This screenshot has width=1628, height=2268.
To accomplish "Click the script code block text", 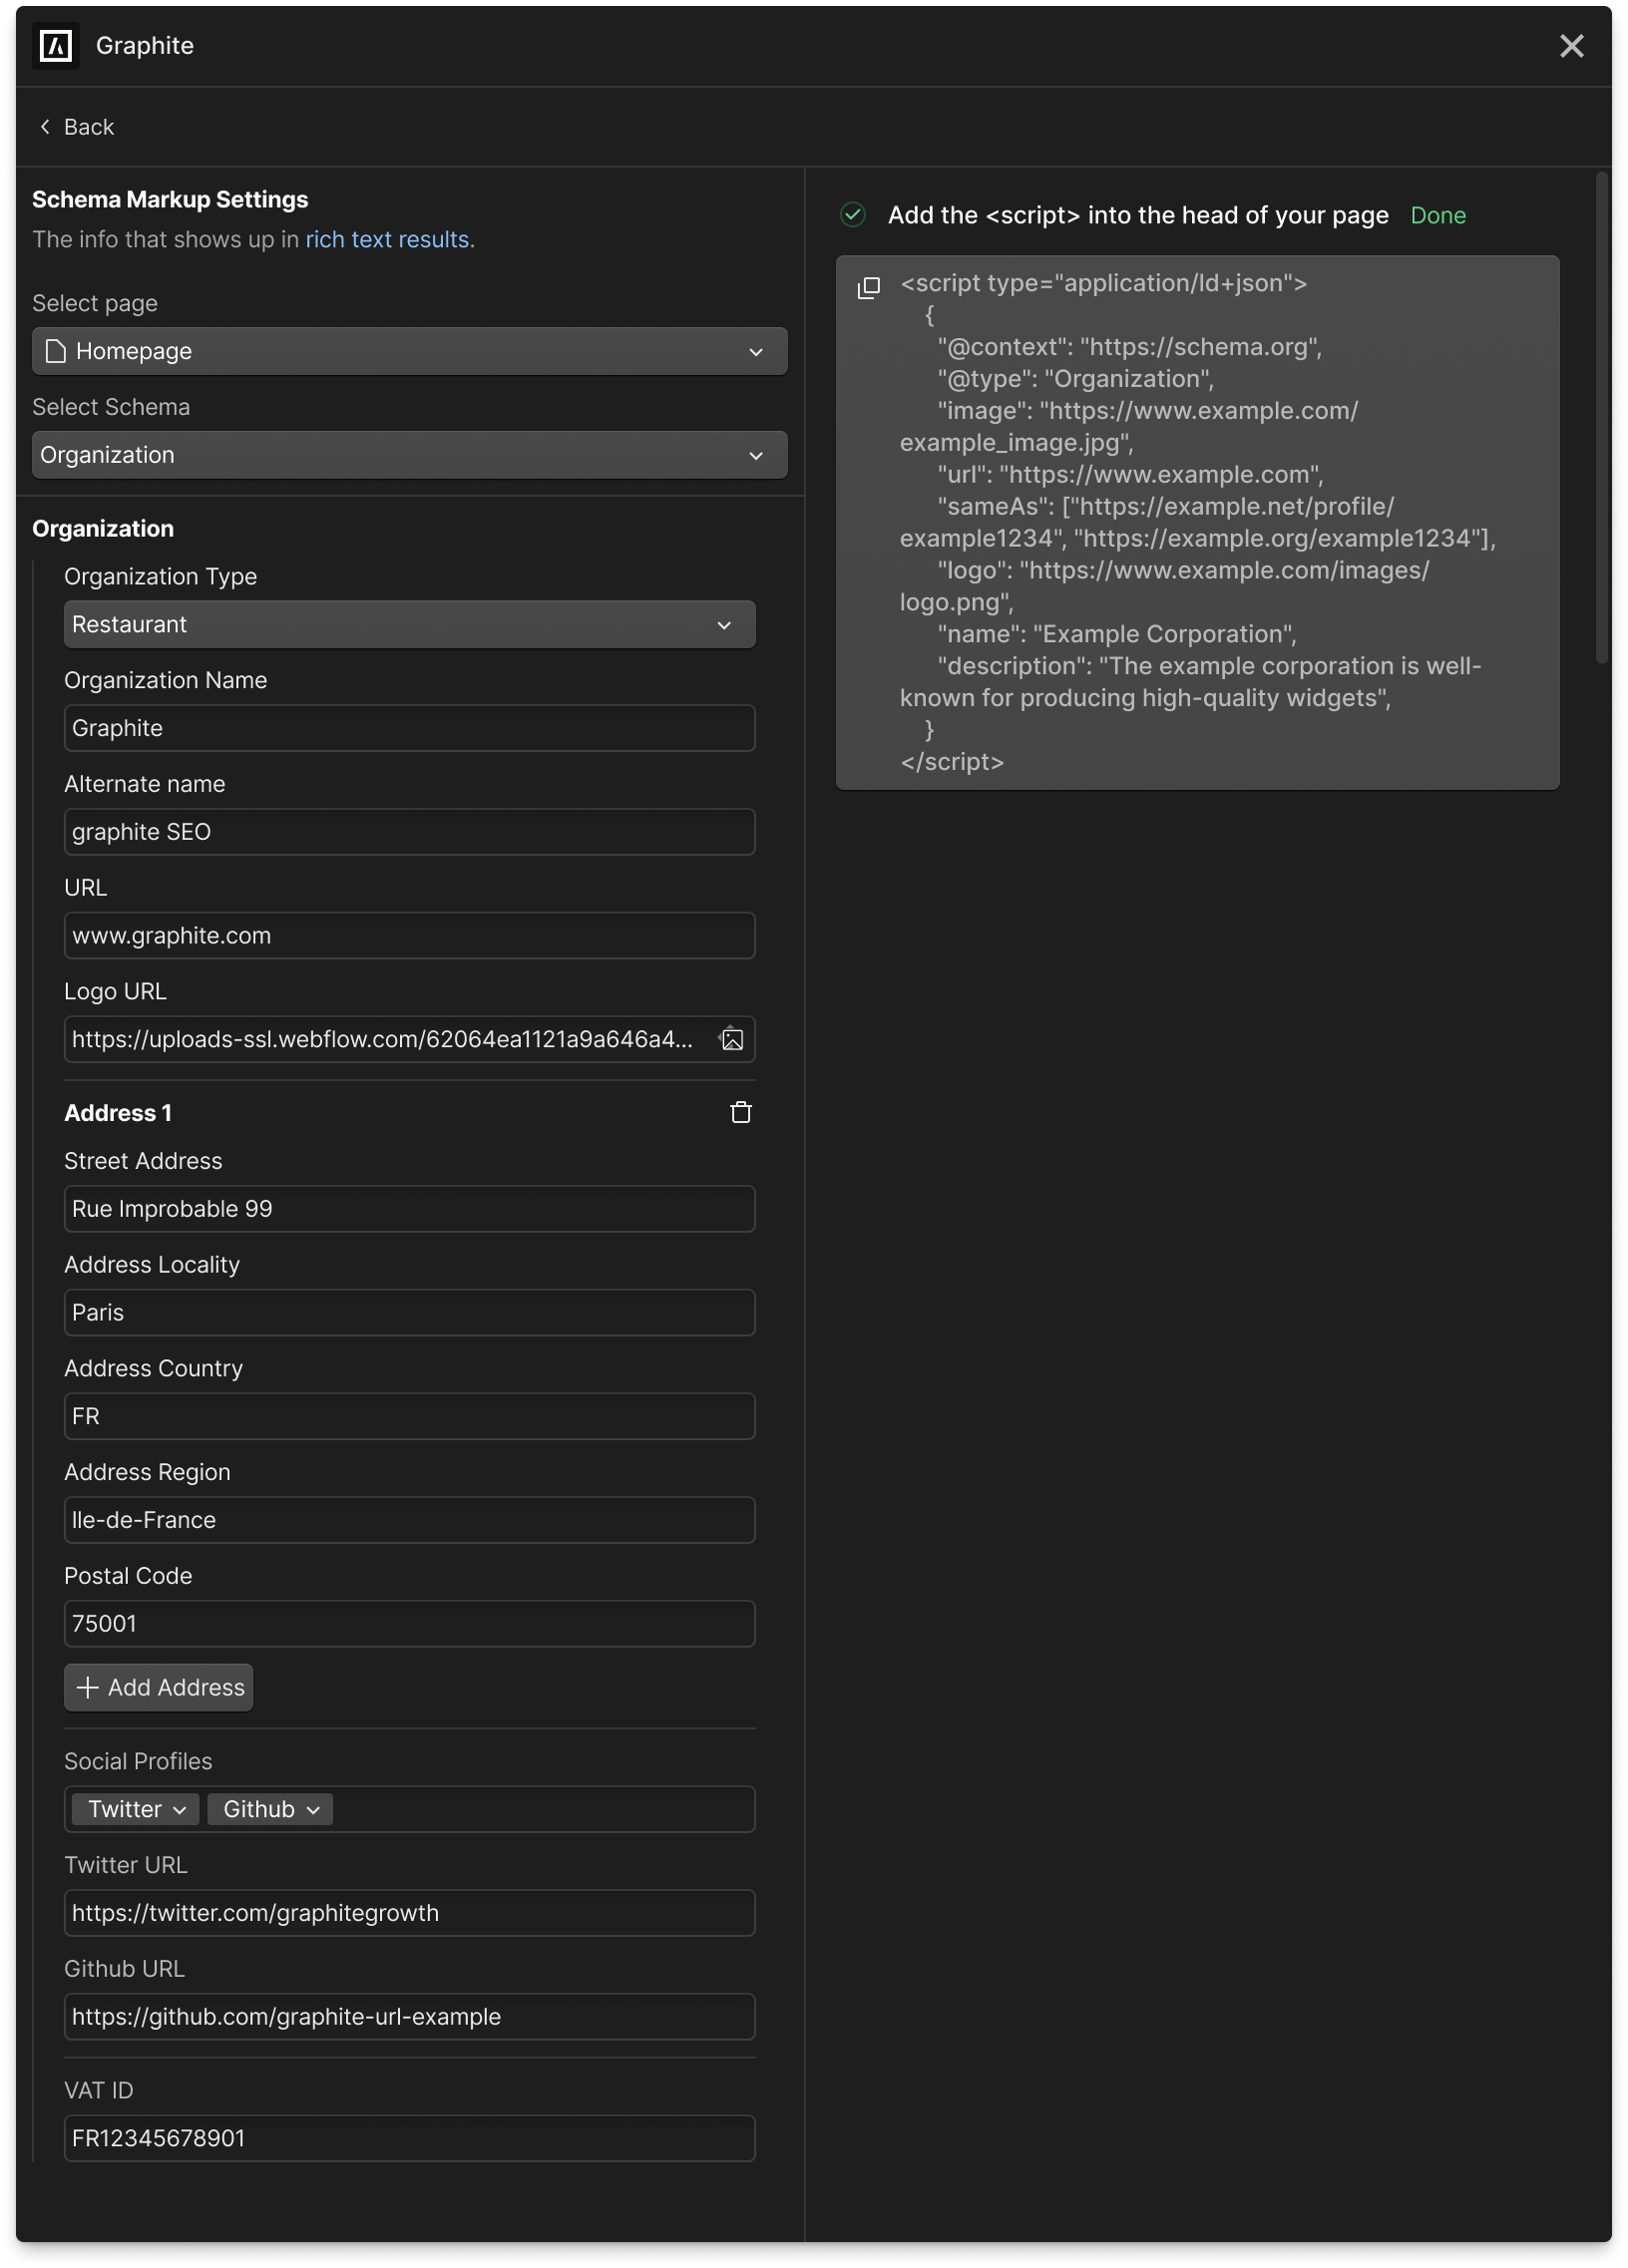I will click(1198, 523).
